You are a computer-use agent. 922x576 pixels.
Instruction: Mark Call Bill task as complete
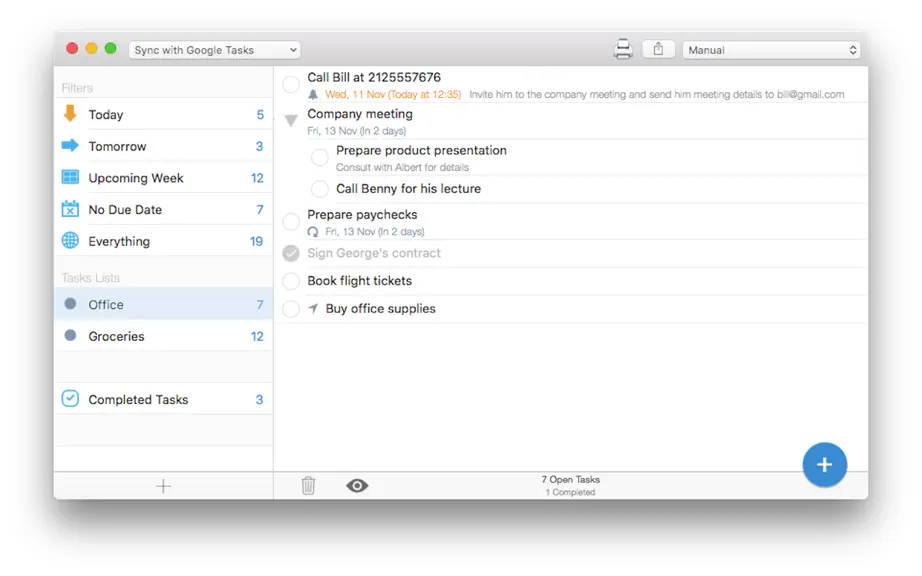click(291, 85)
